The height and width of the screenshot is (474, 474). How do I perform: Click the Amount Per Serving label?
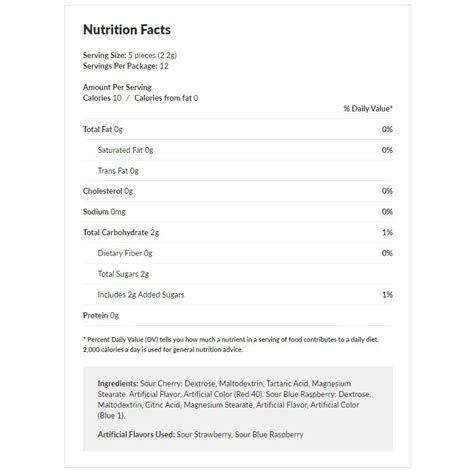(x=117, y=87)
